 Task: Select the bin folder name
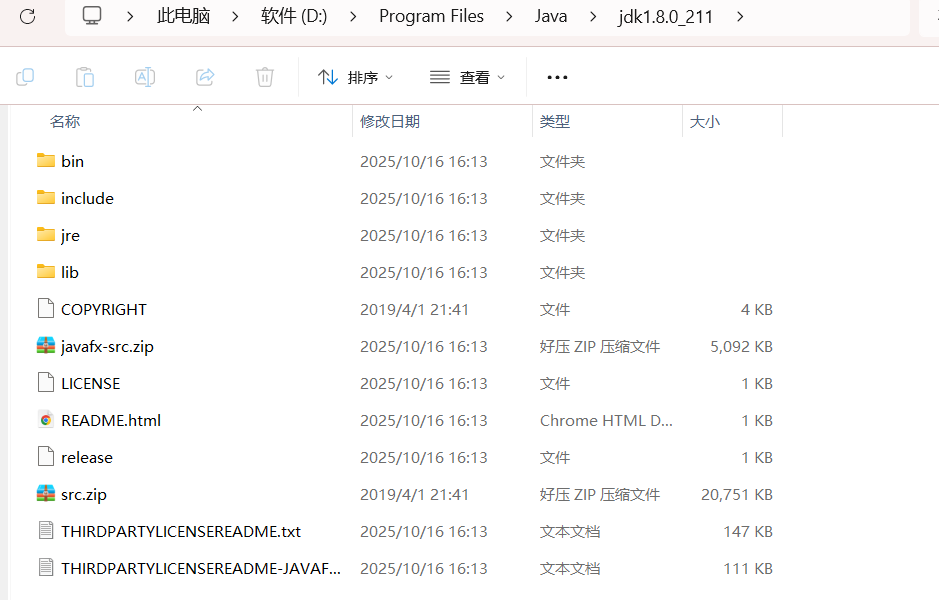[x=72, y=161]
